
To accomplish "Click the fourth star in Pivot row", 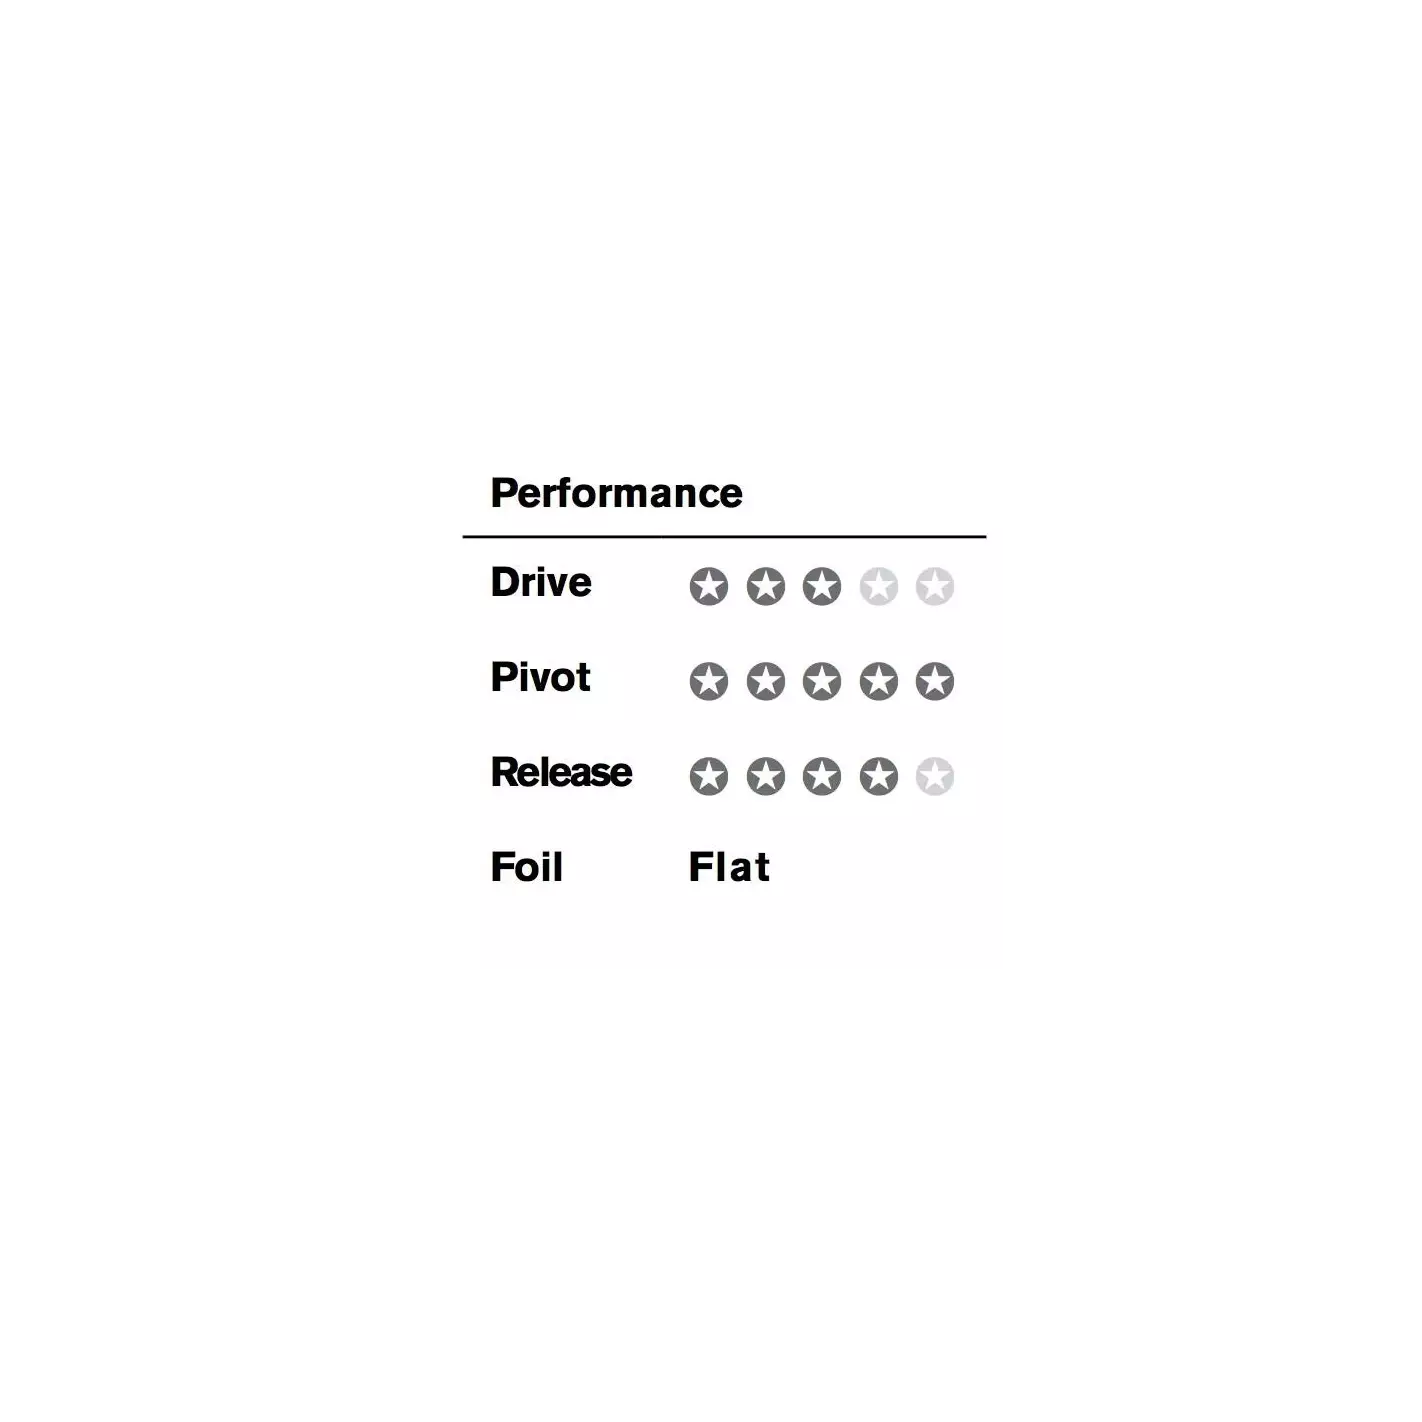I will pos(879,681).
